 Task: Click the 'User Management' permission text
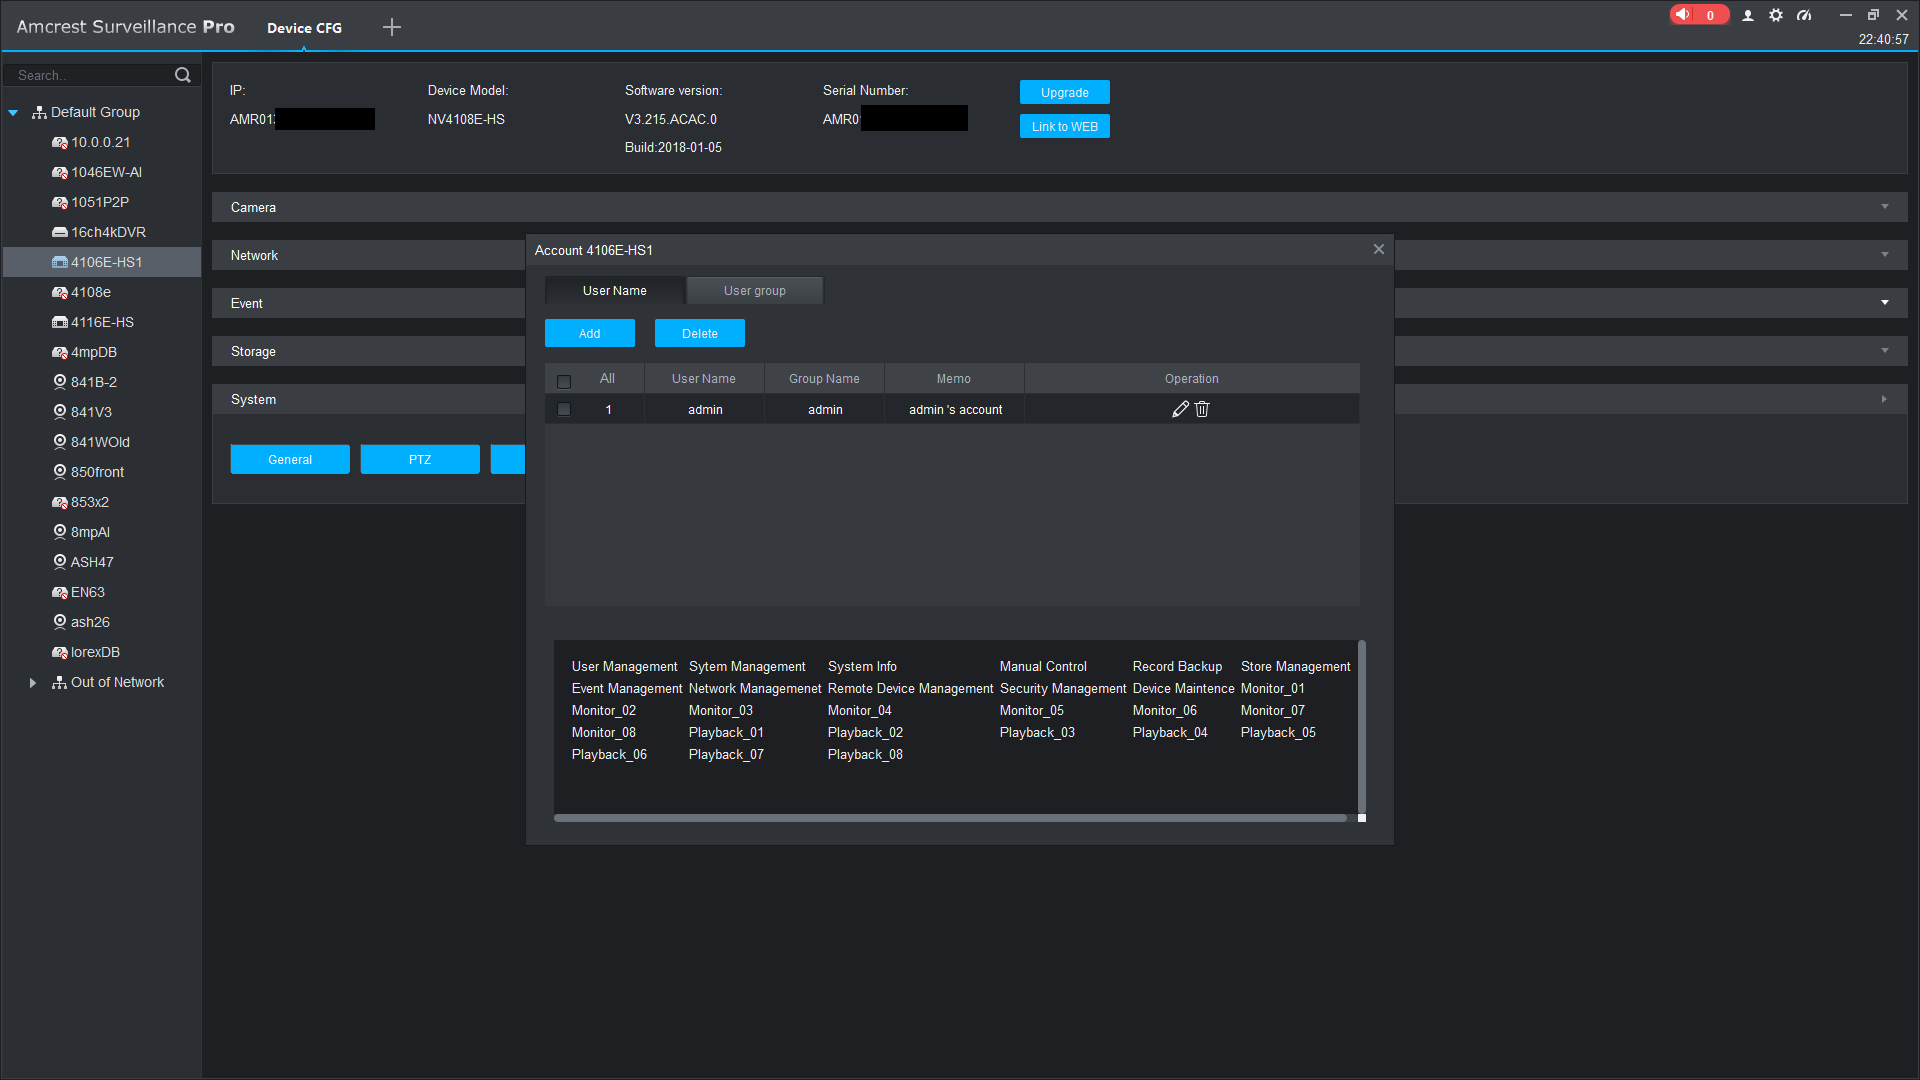pyautogui.click(x=624, y=667)
